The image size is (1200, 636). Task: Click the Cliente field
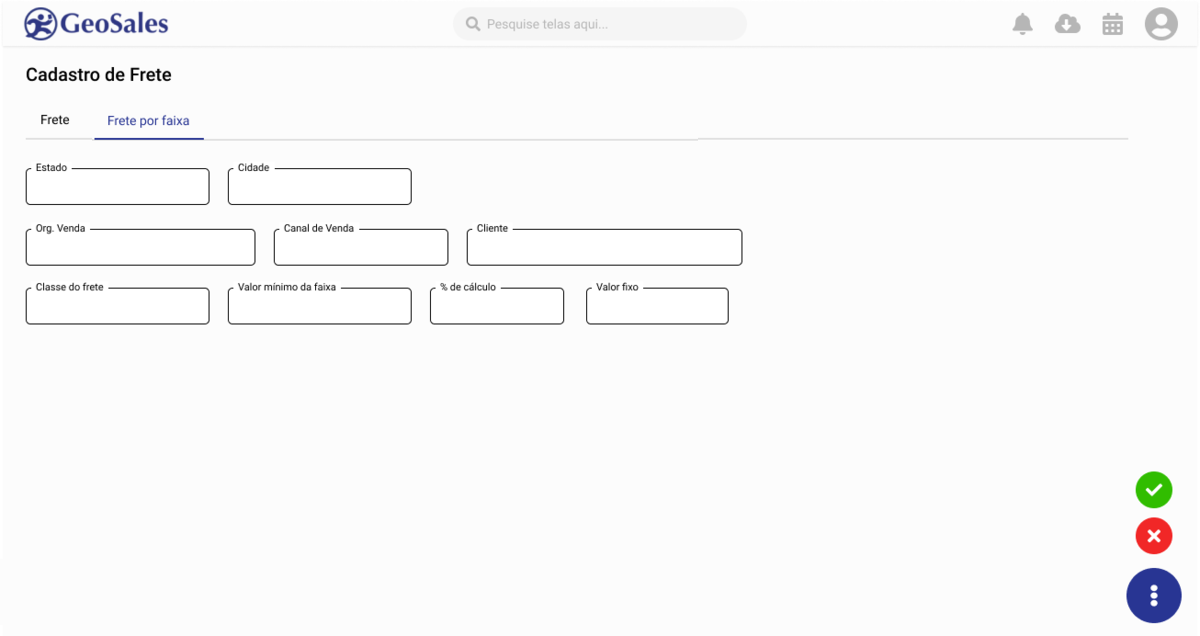point(604,247)
